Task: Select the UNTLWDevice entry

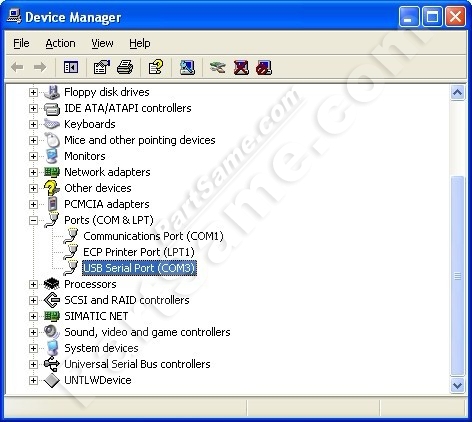Action: [x=98, y=380]
